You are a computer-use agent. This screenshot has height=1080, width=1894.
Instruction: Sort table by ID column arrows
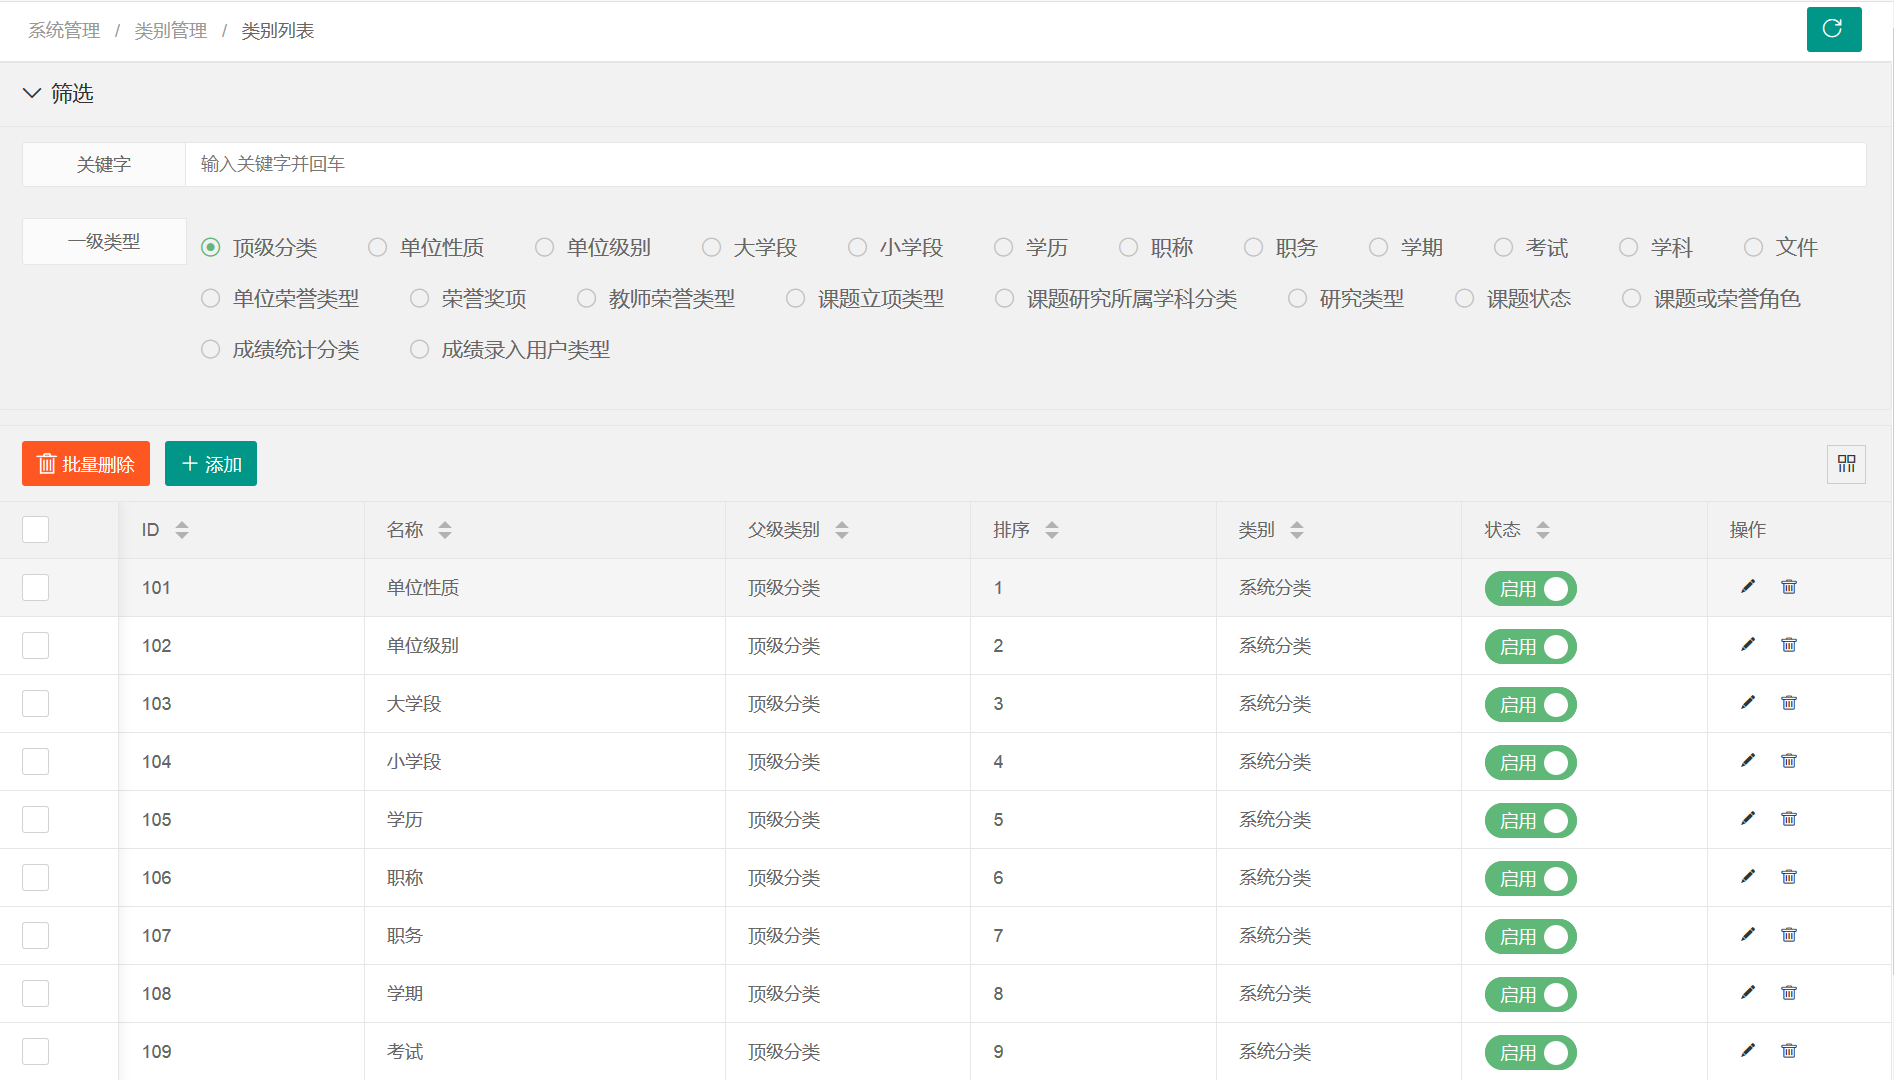coord(181,530)
